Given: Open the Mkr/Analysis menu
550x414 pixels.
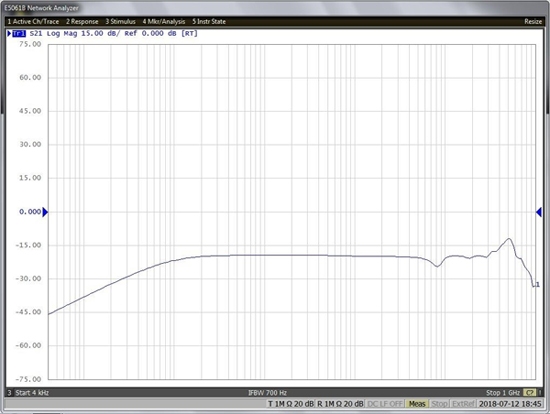Looking at the screenshot, I should tap(163, 22).
